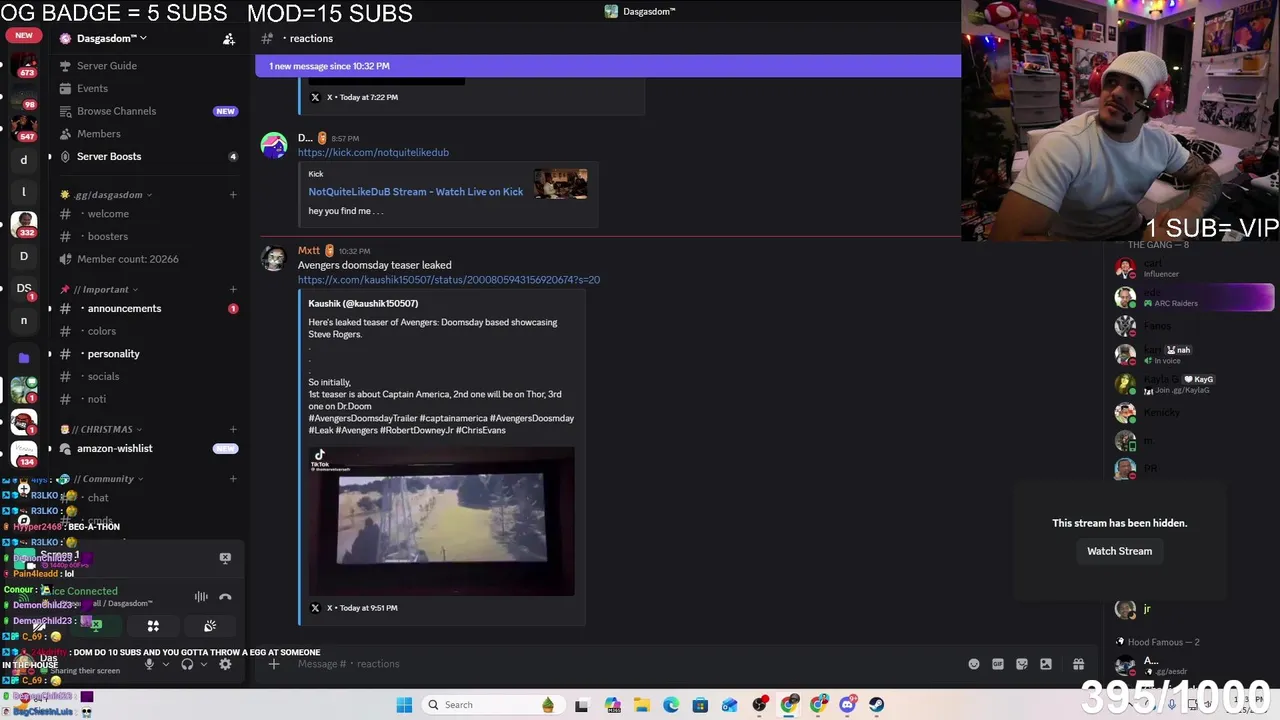Open the voice noise suppression waveform icon

click(x=201, y=597)
